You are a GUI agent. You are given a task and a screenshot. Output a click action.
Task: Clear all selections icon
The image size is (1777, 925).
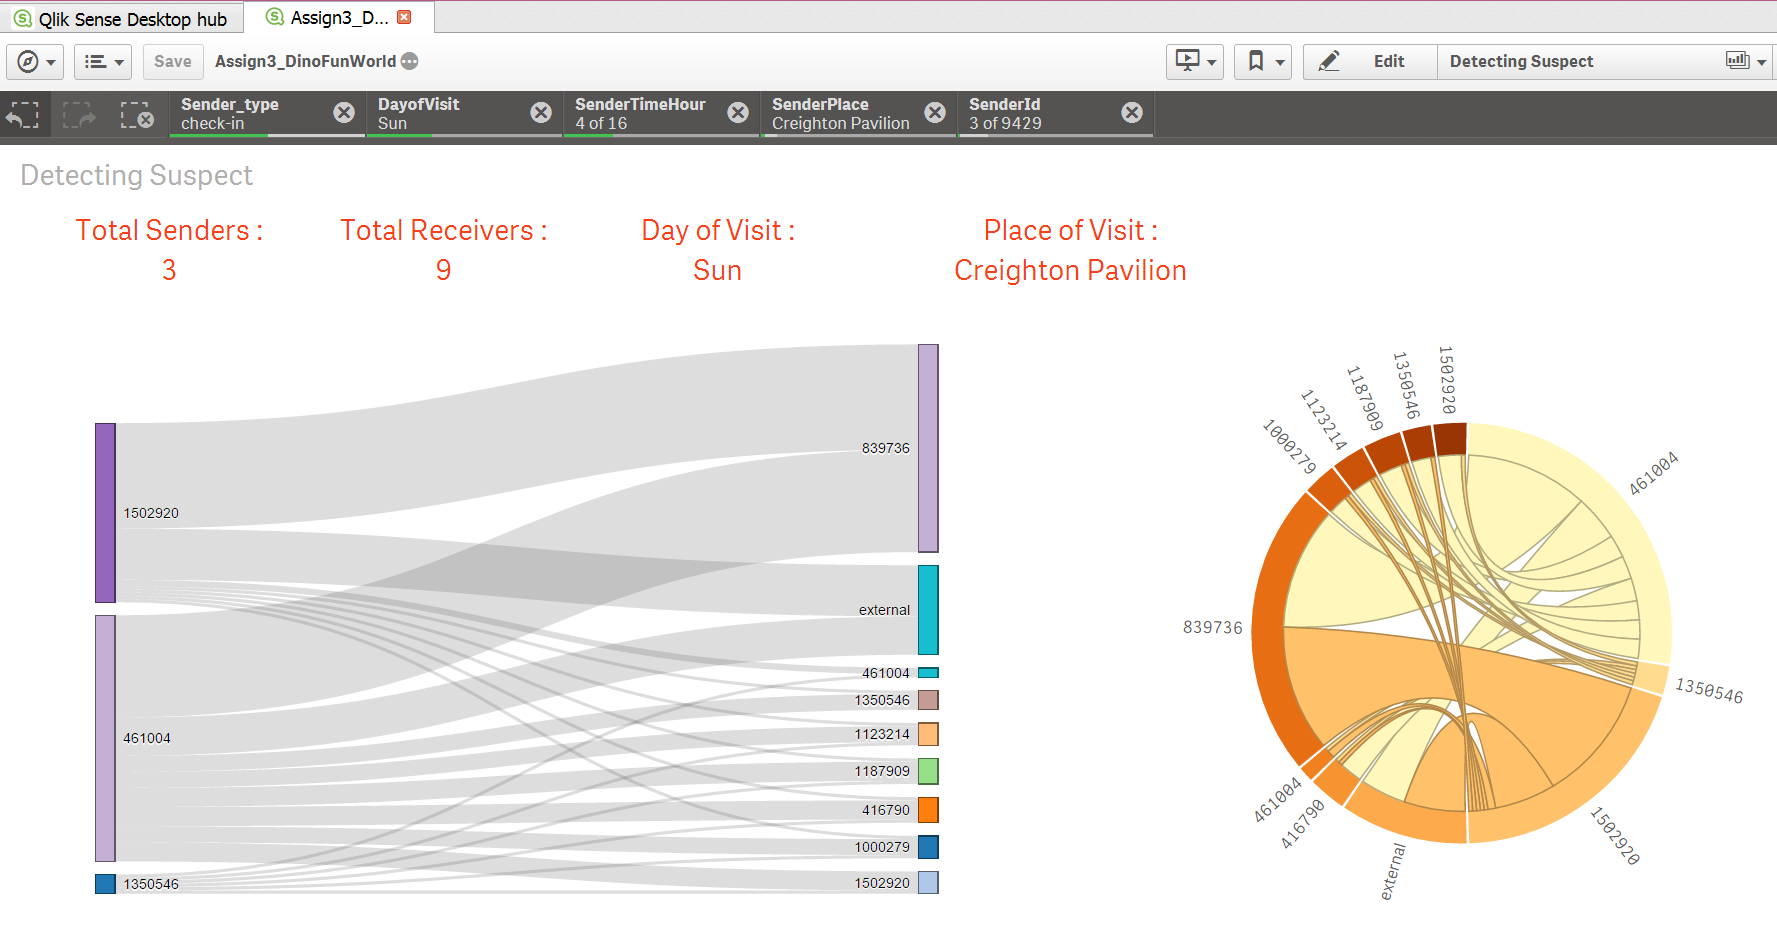click(x=136, y=115)
